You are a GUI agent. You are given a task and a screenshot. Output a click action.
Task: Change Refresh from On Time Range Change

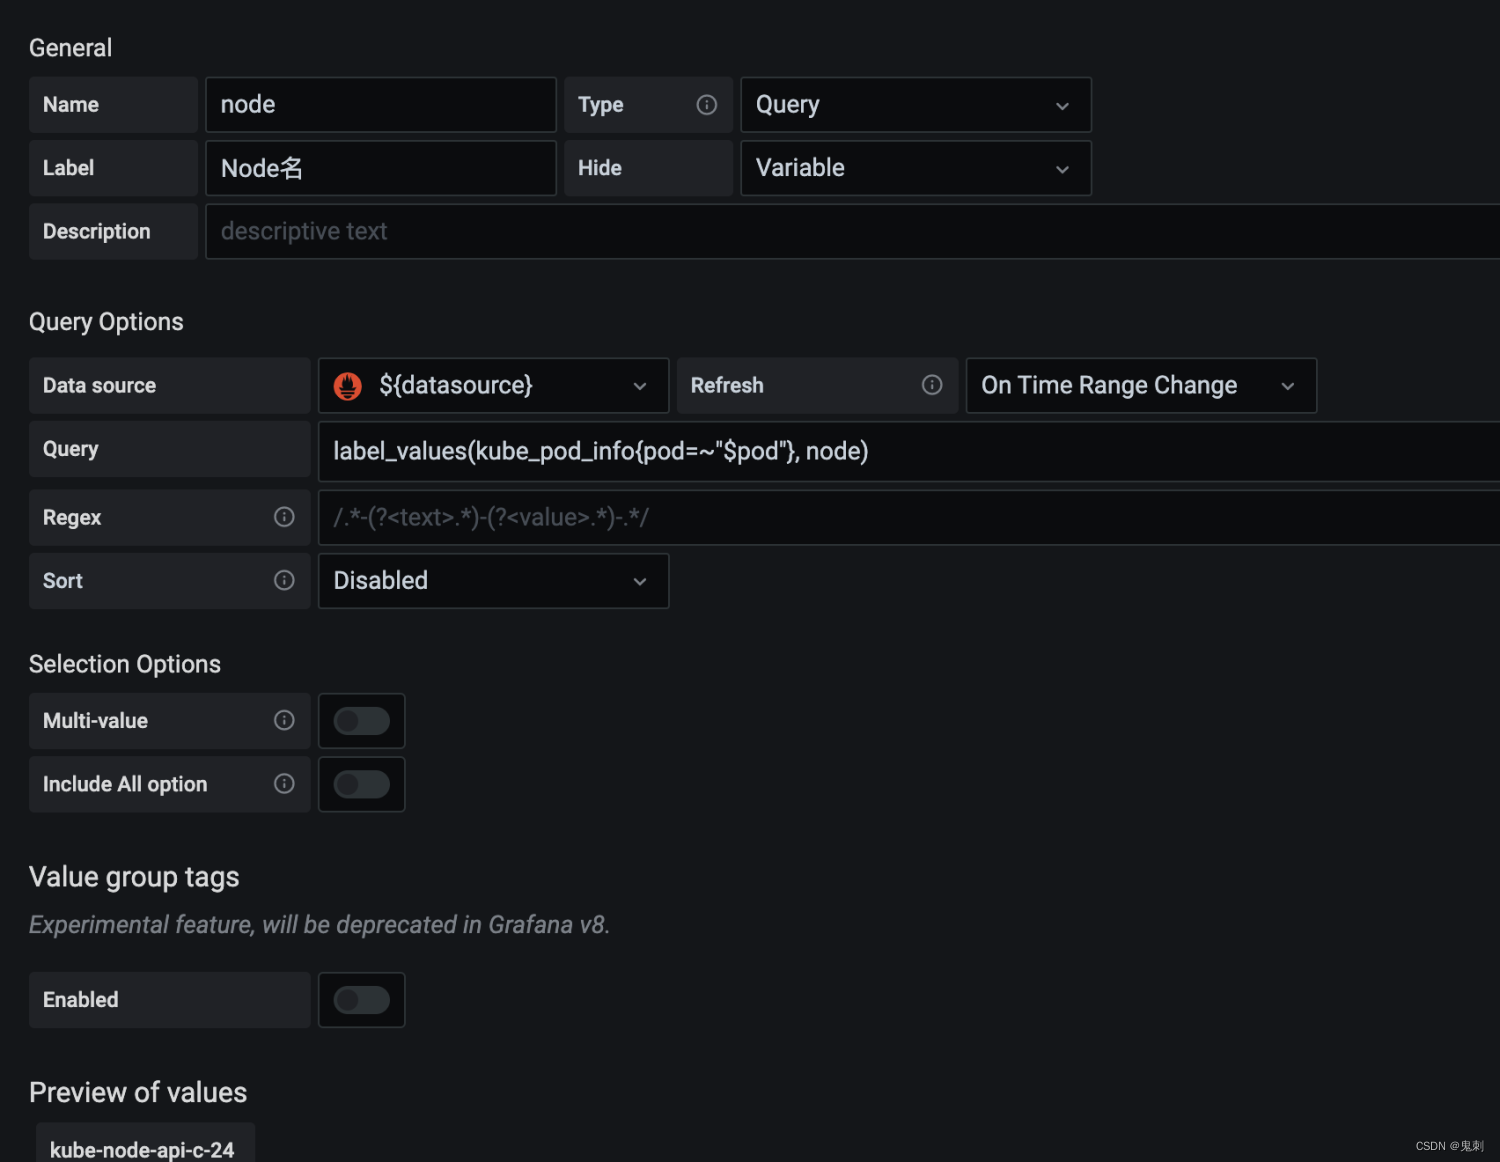pos(1140,385)
